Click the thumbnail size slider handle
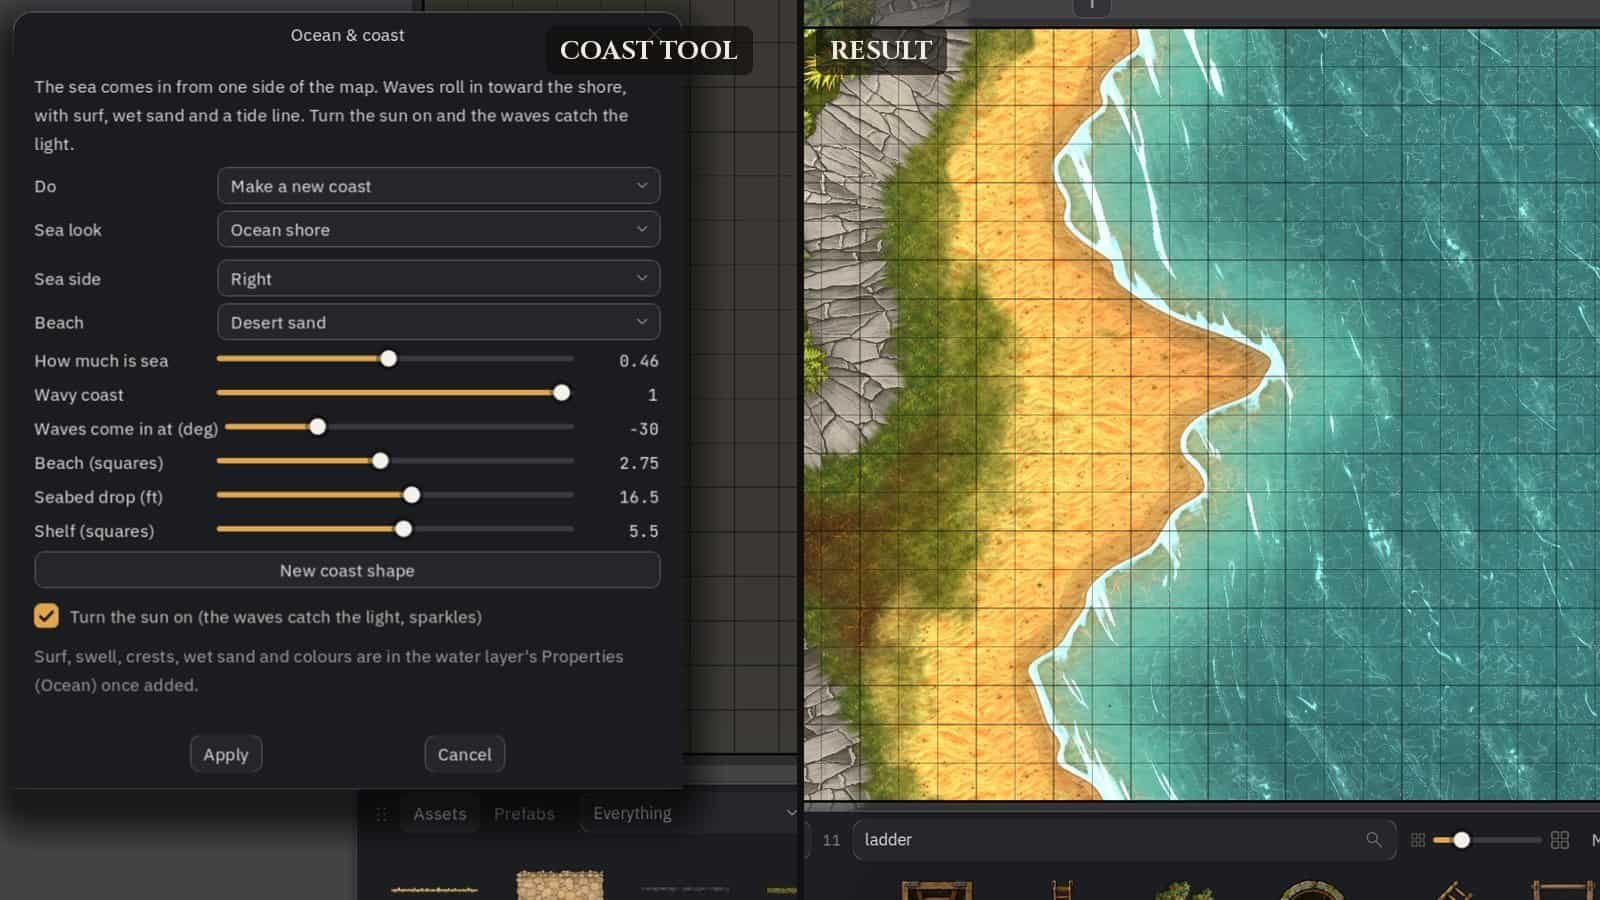This screenshot has width=1600, height=900. [x=1461, y=840]
